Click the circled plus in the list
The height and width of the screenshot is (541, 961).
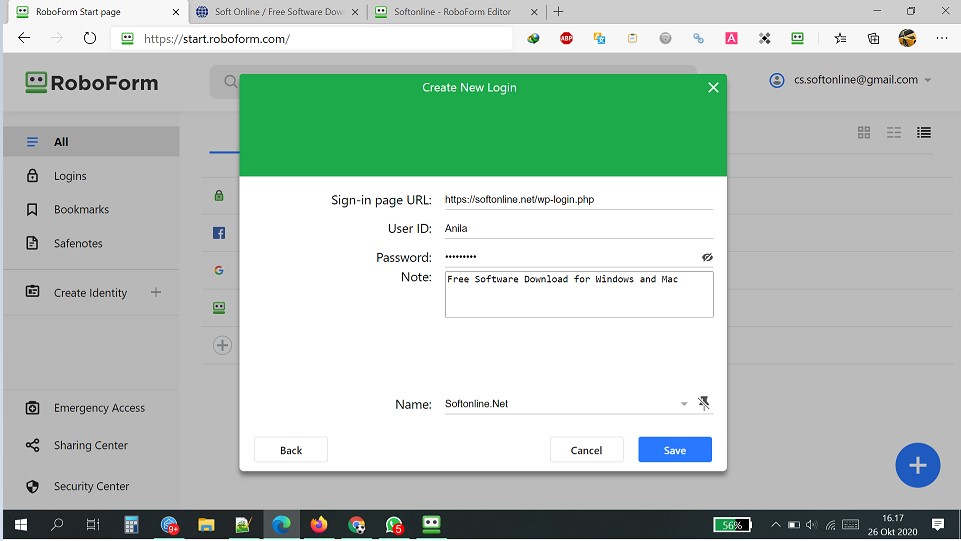point(222,345)
